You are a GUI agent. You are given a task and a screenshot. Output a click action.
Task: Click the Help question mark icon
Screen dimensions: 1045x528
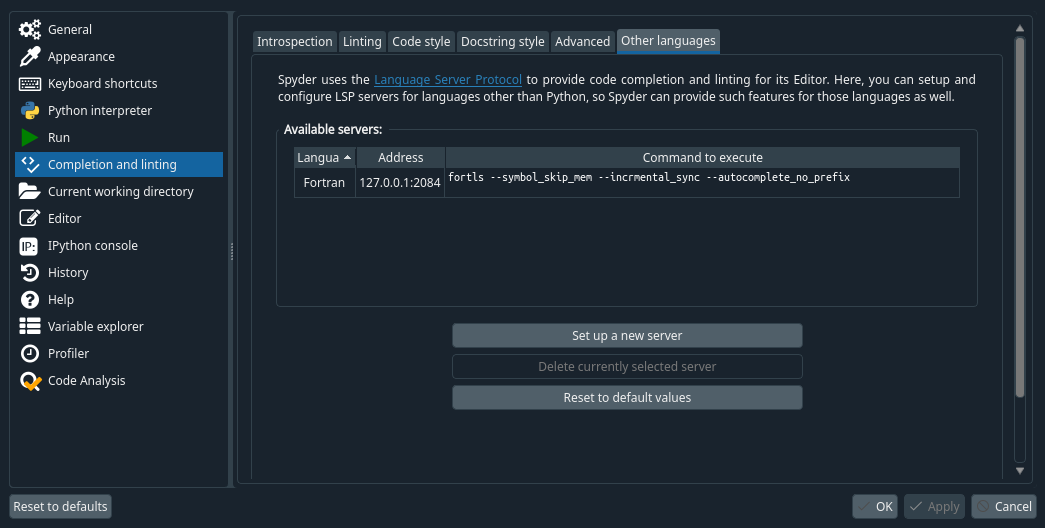[30, 299]
